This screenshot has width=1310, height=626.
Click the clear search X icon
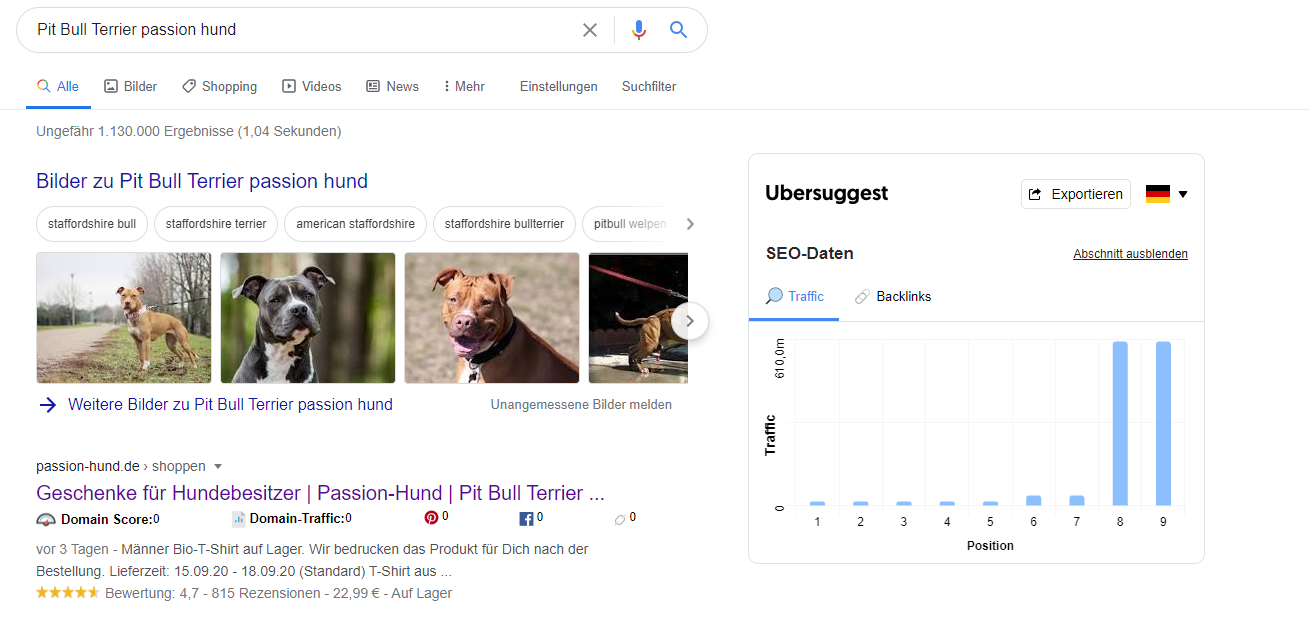point(590,30)
